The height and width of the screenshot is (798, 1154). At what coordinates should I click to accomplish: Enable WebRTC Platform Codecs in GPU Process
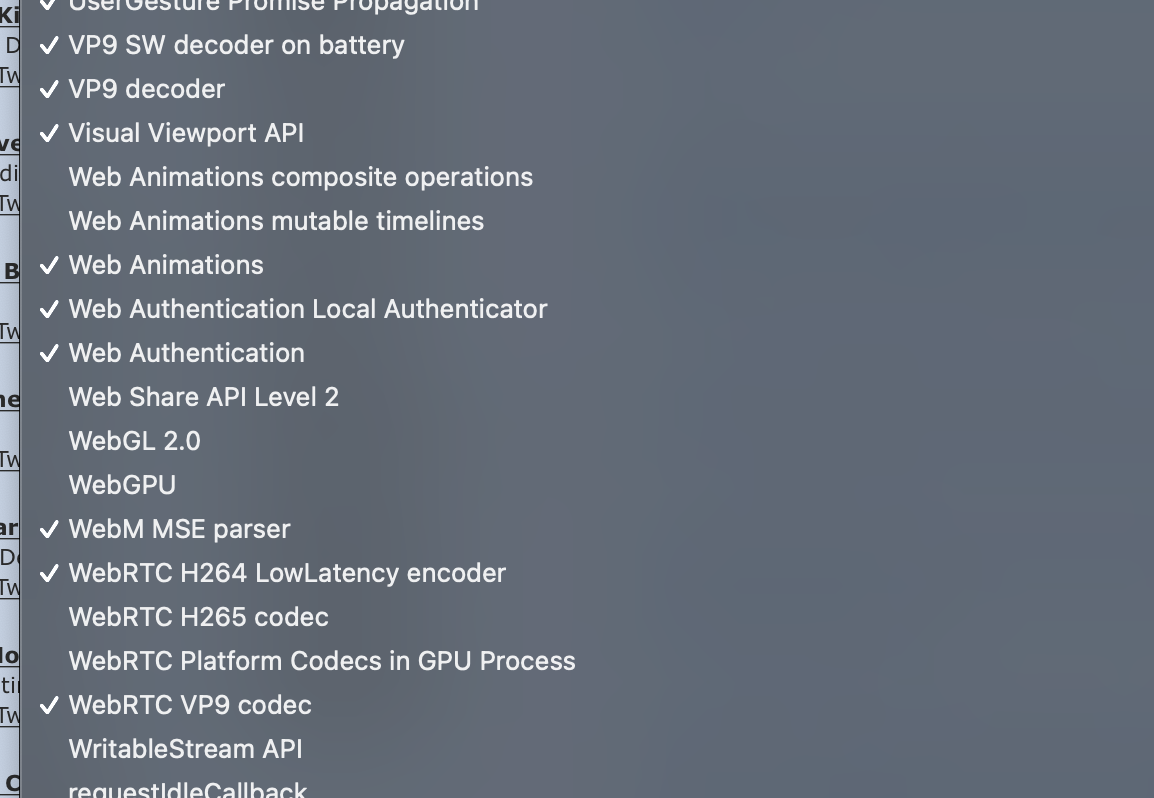tap(322, 661)
